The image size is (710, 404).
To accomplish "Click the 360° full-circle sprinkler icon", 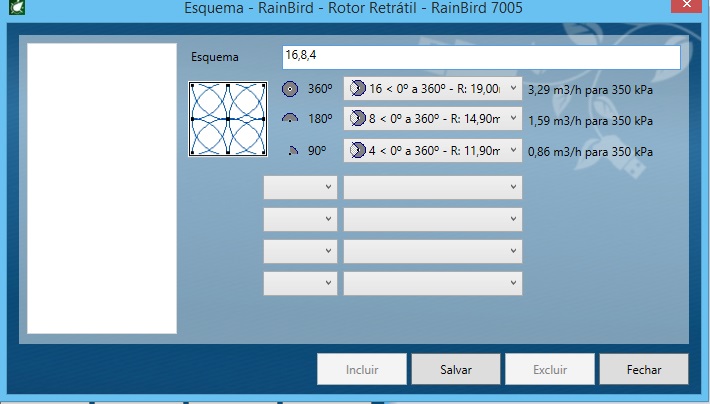I will tap(290, 89).
